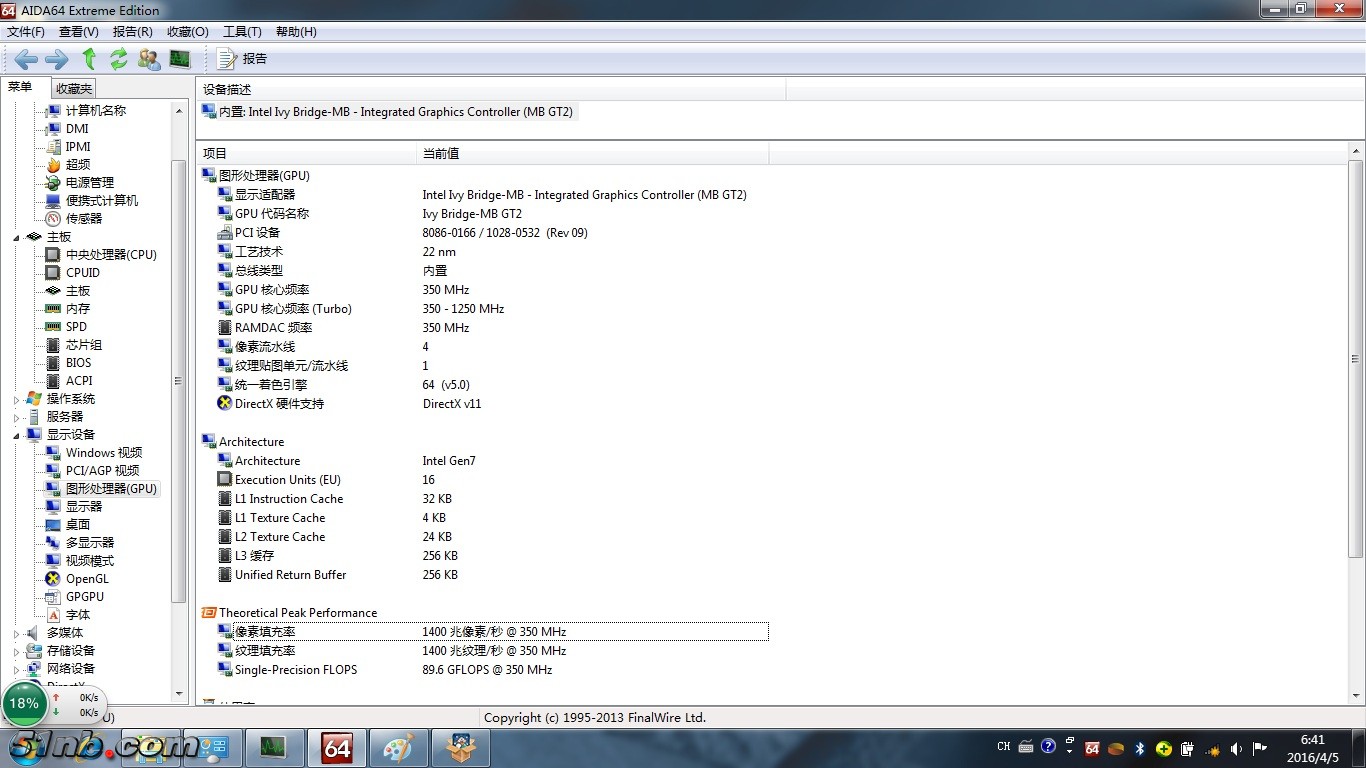Expand the 操作系统 tree node
Image resolution: width=1366 pixels, height=768 pixels.
point(17,399)
